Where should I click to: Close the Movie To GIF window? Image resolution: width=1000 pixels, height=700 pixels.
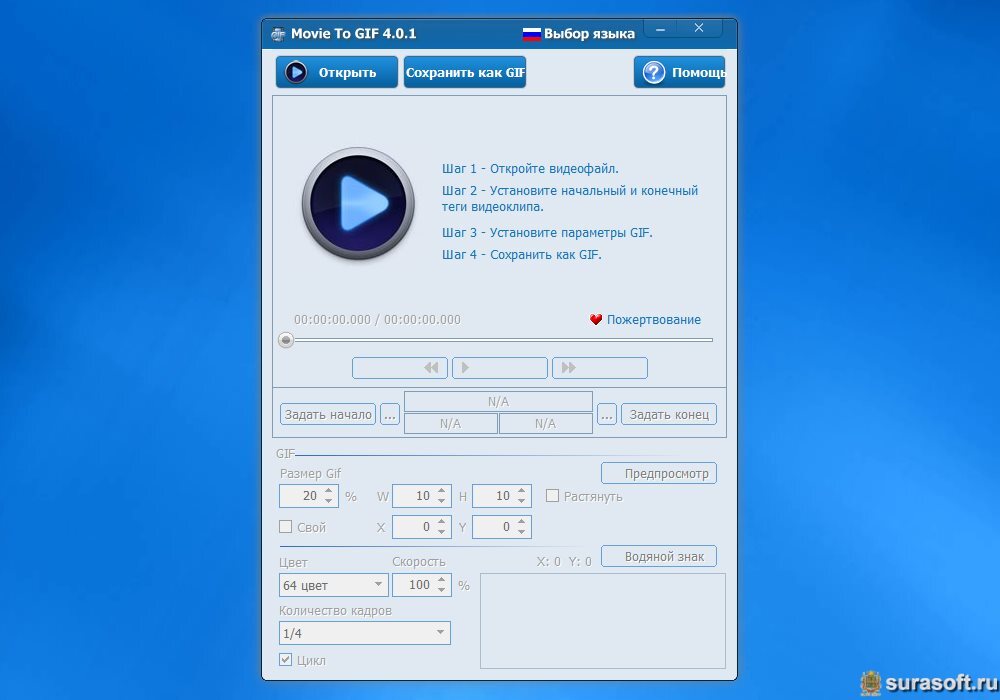pyautogui.click(x=699, y=28)
